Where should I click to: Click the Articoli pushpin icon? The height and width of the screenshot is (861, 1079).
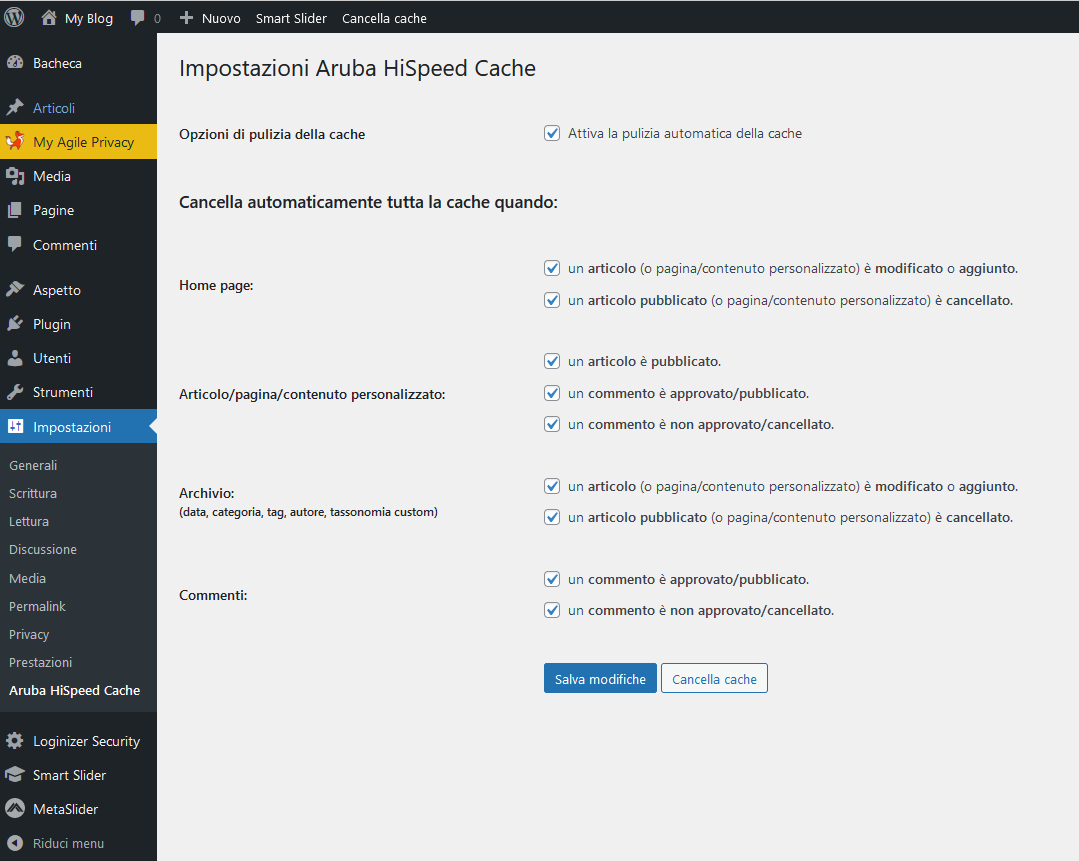15,107
